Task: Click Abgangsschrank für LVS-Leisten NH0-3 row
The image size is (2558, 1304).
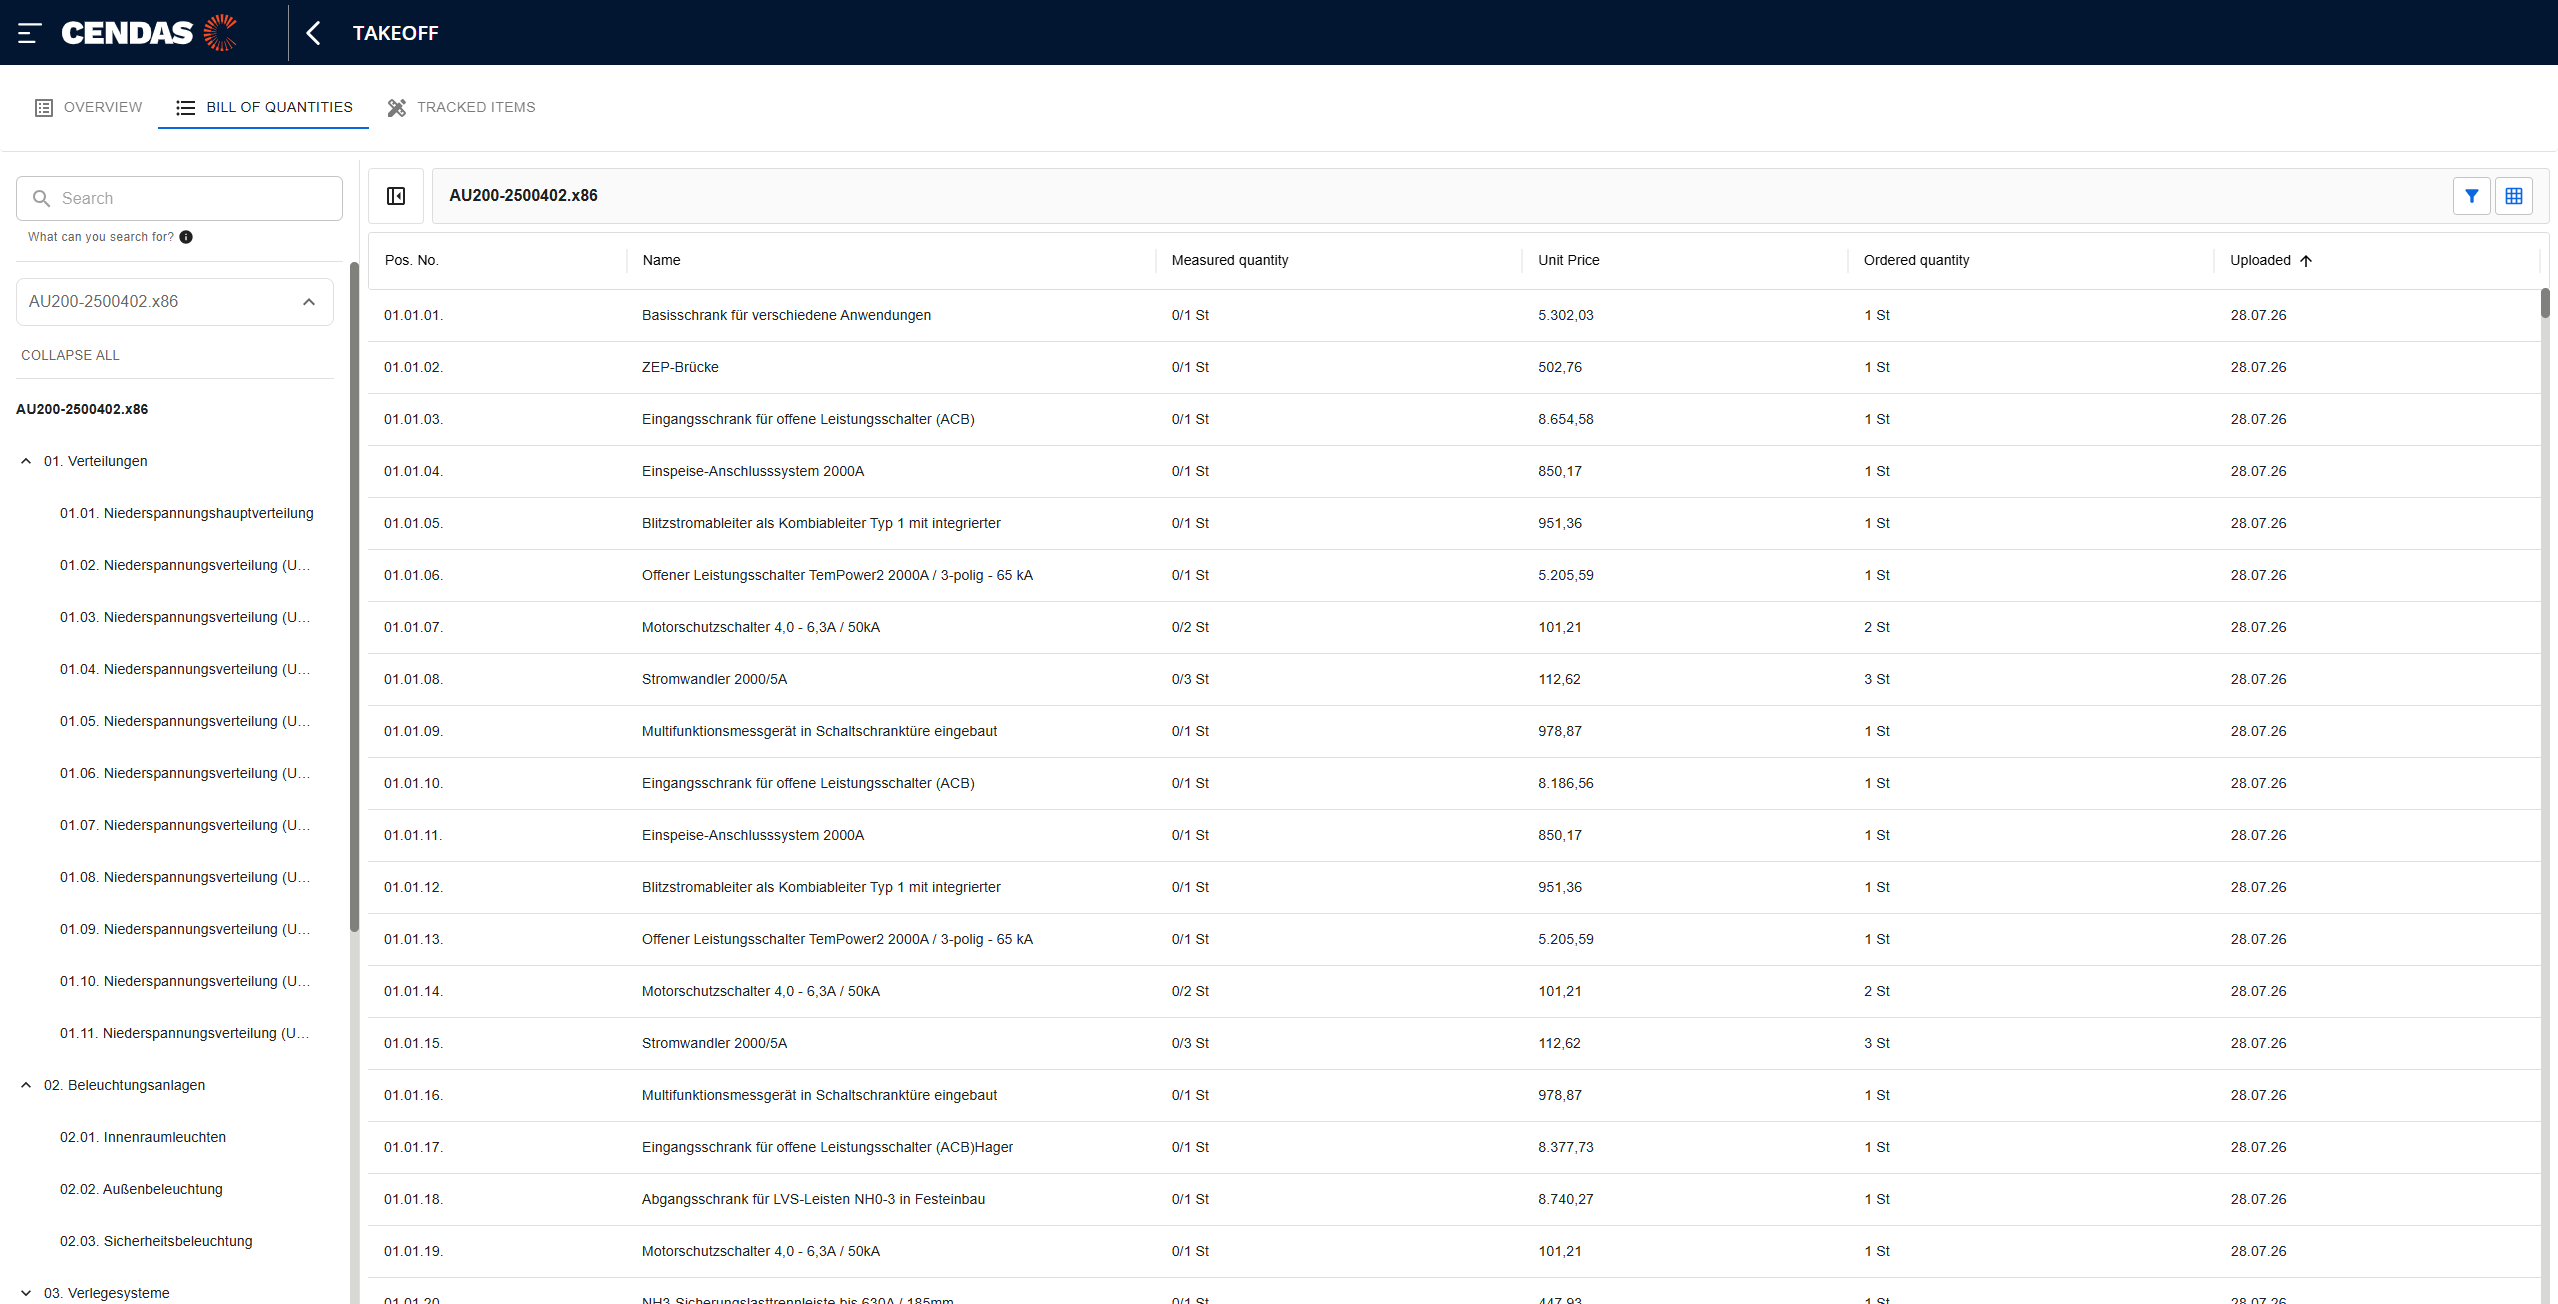Action: (x=1454, y=1199)
